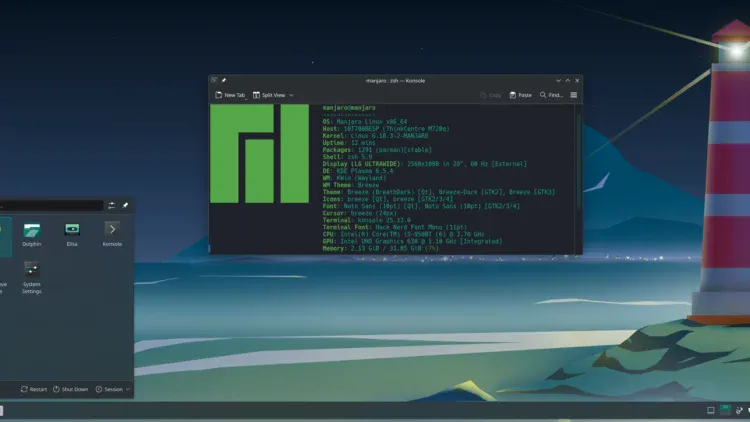The width and height of the screenshot is (750, 422).
Task: Launch Elisa music player
Action: point(72,234)
